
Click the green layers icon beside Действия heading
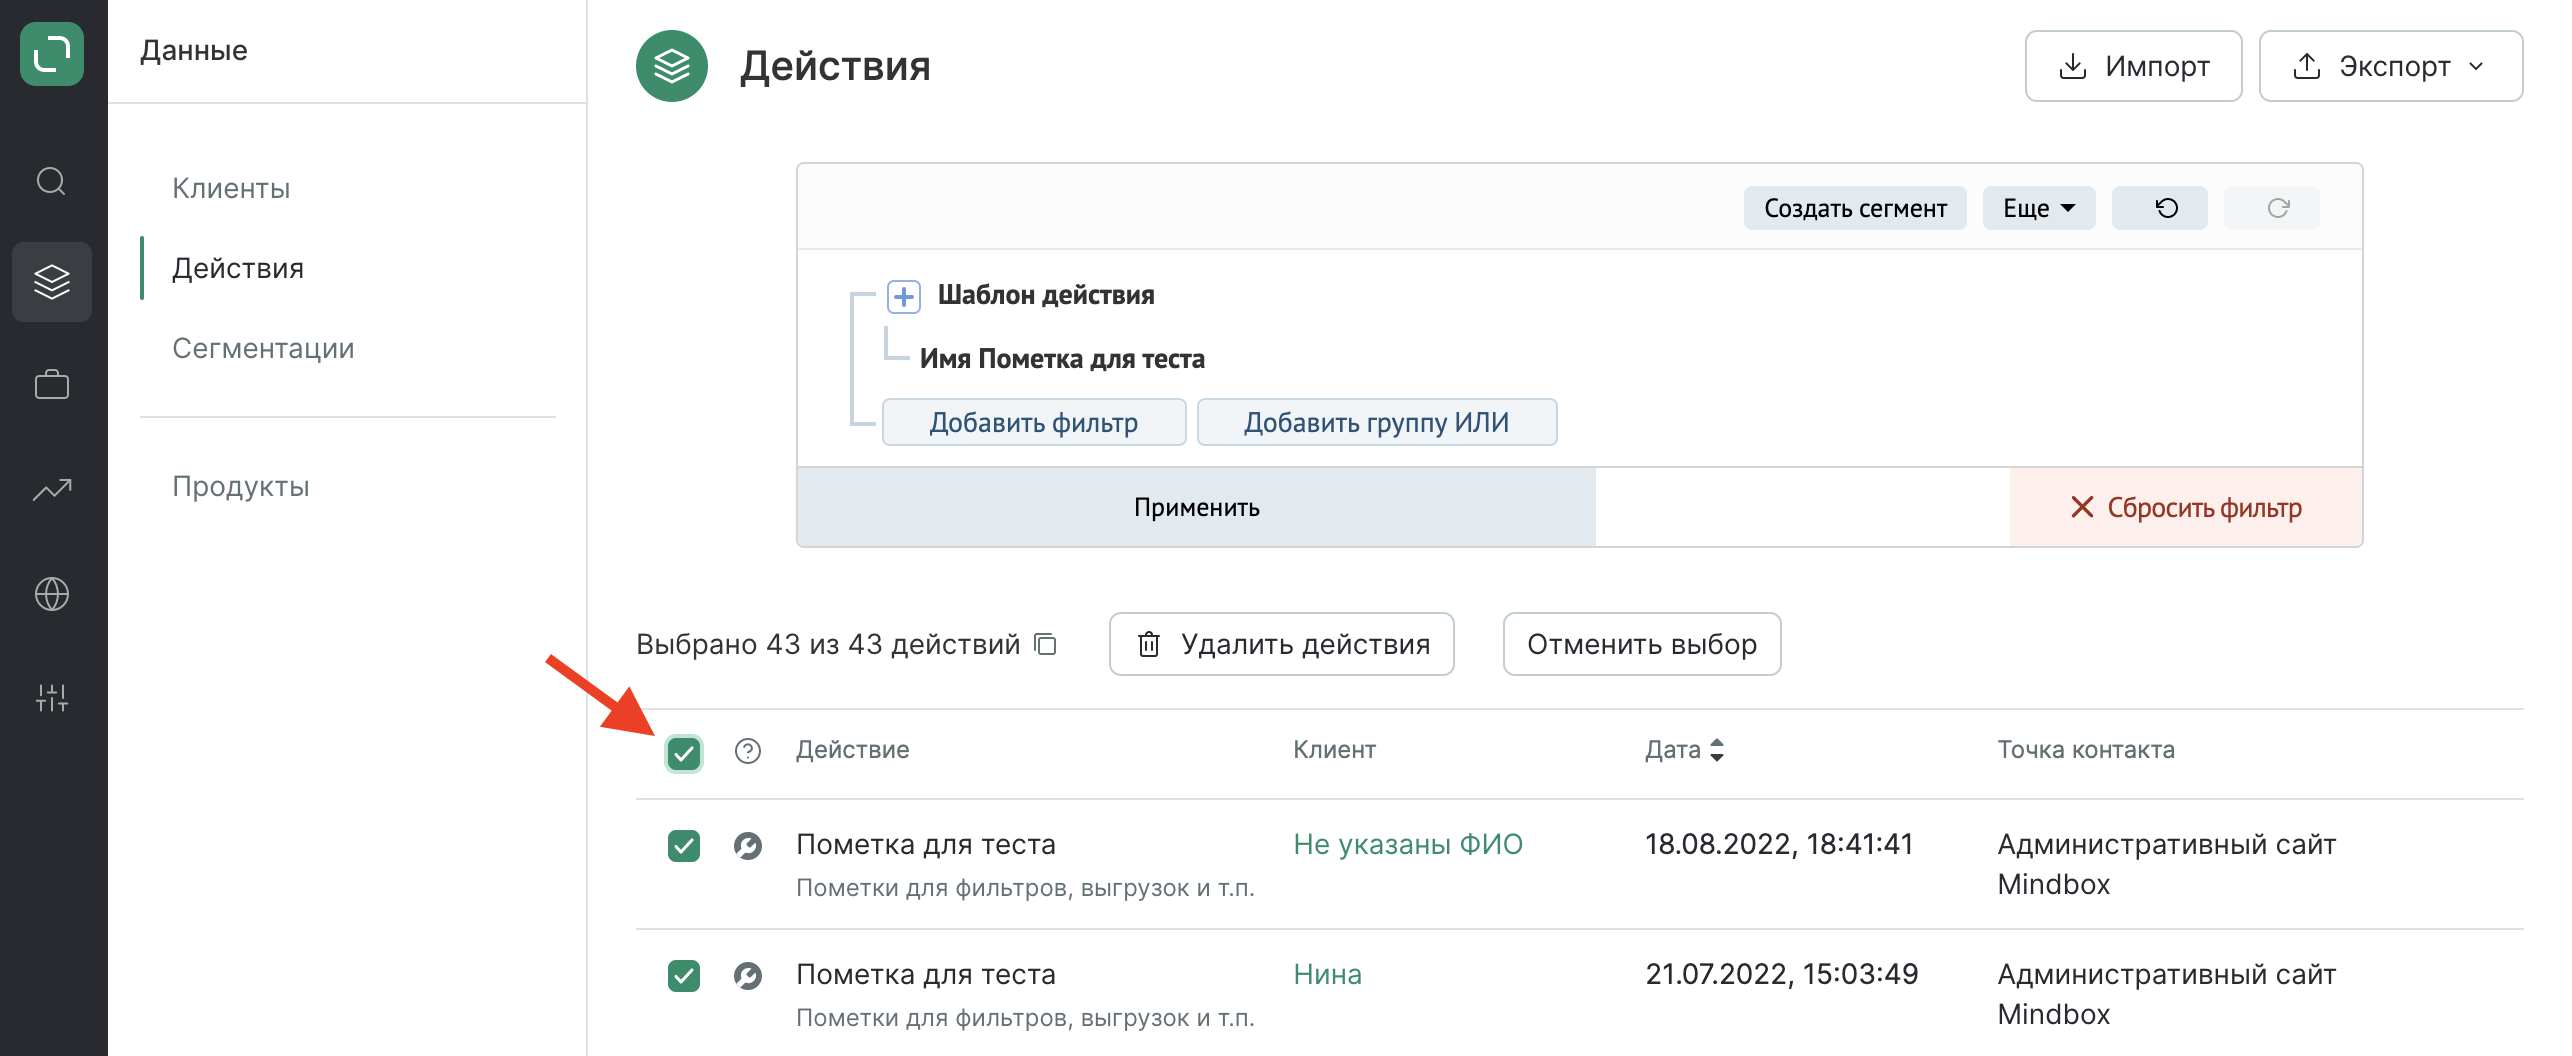tap(672, 66)
